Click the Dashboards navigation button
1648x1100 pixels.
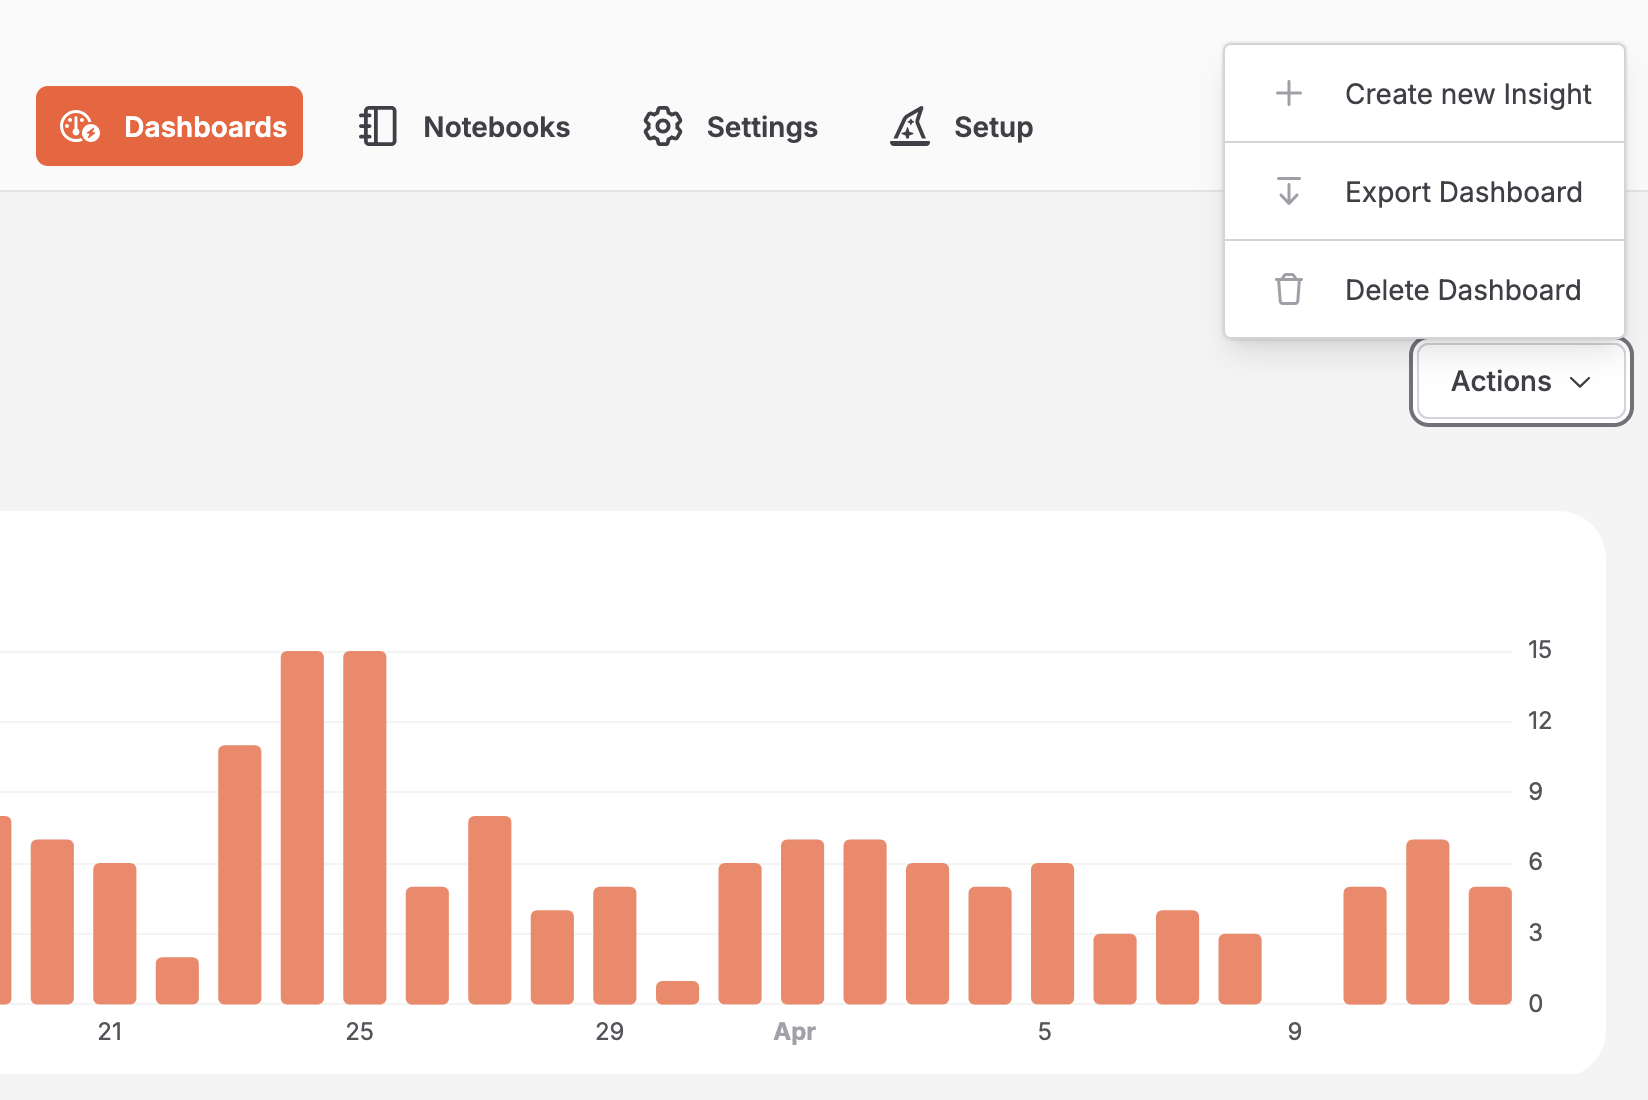click(x=169, y=126)
